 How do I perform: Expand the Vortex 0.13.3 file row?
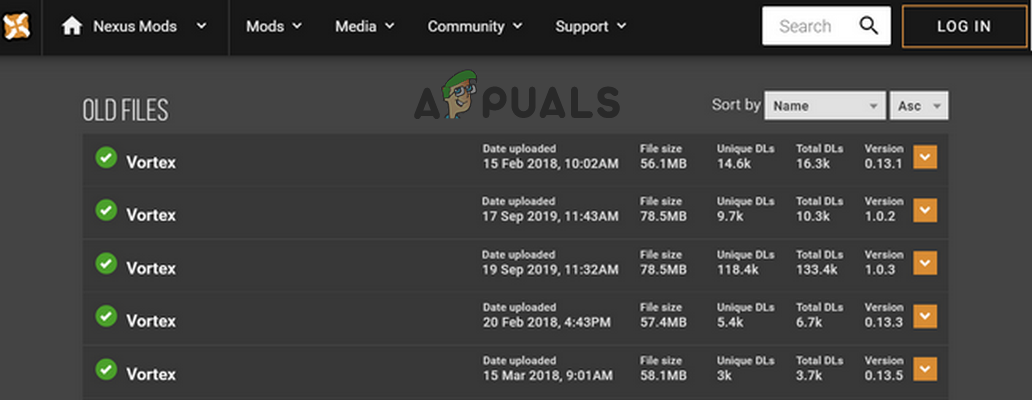pyautogui.click(x=925, y=316)
